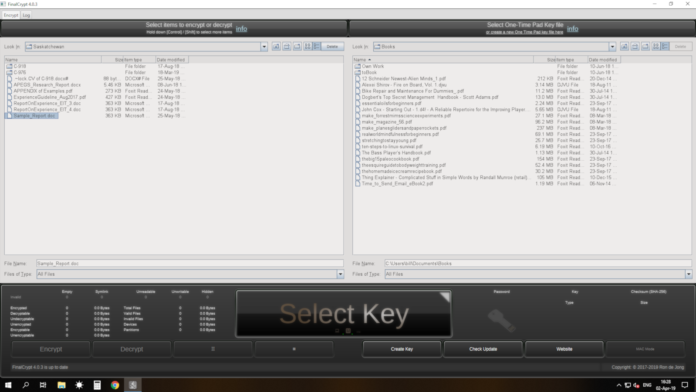The image size is (696, 392).
Task: Click New Folder icon in left file browser
Action: tap(297, 47)
